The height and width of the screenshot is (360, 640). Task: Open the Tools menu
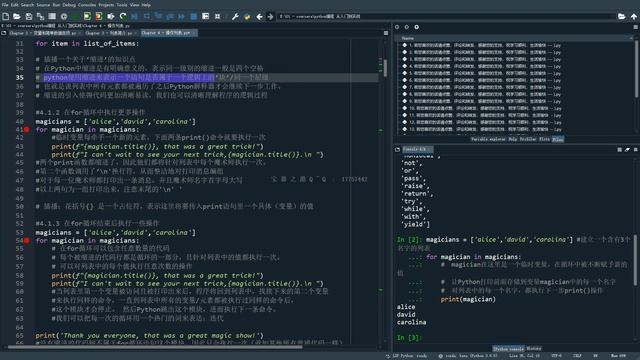click(122, 5)
